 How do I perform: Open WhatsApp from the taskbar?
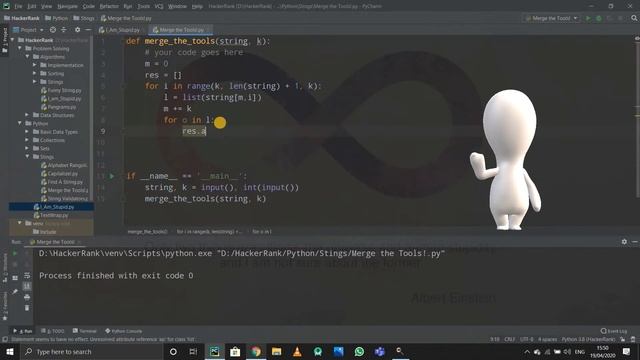tap(359, 351)
